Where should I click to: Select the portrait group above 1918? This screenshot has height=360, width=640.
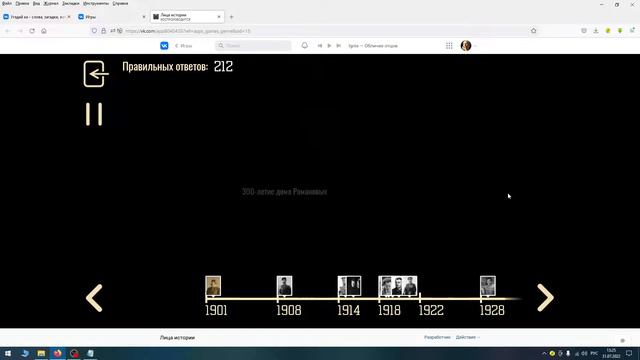[398, 286]
